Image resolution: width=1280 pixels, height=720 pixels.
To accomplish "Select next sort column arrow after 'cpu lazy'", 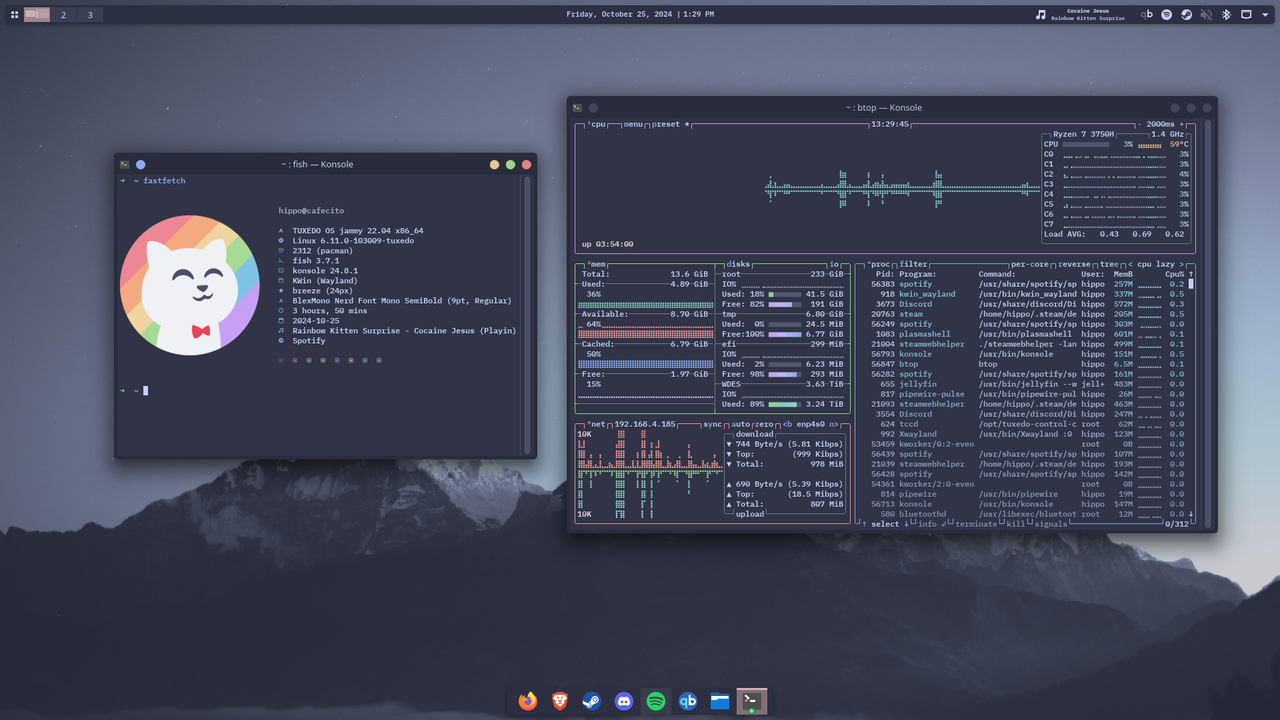I will (x=1181, y=264).
